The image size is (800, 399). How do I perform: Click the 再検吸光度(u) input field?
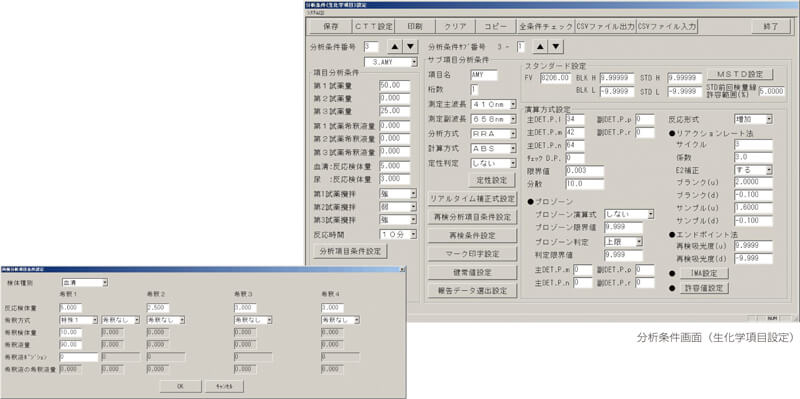pyautogui.click(x=754, y=246)
